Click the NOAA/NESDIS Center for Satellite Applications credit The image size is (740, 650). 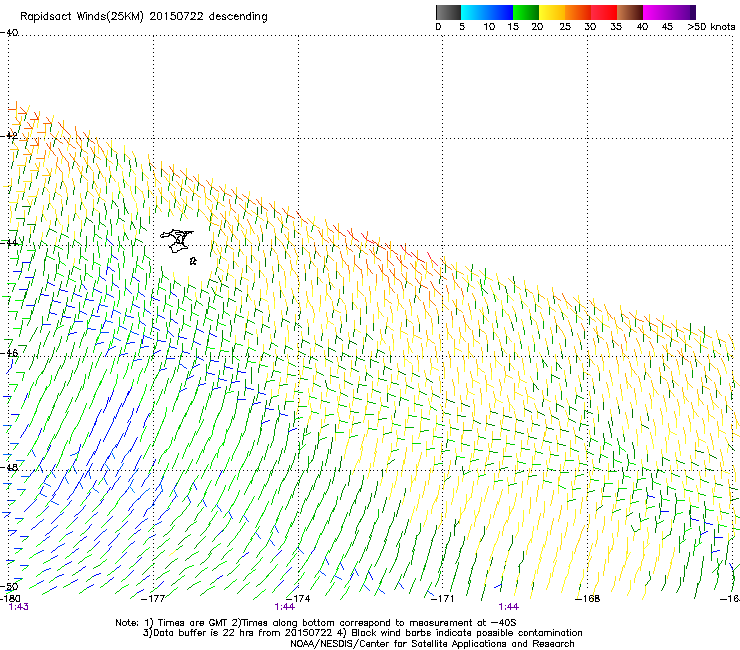click(x=432, y=644)
